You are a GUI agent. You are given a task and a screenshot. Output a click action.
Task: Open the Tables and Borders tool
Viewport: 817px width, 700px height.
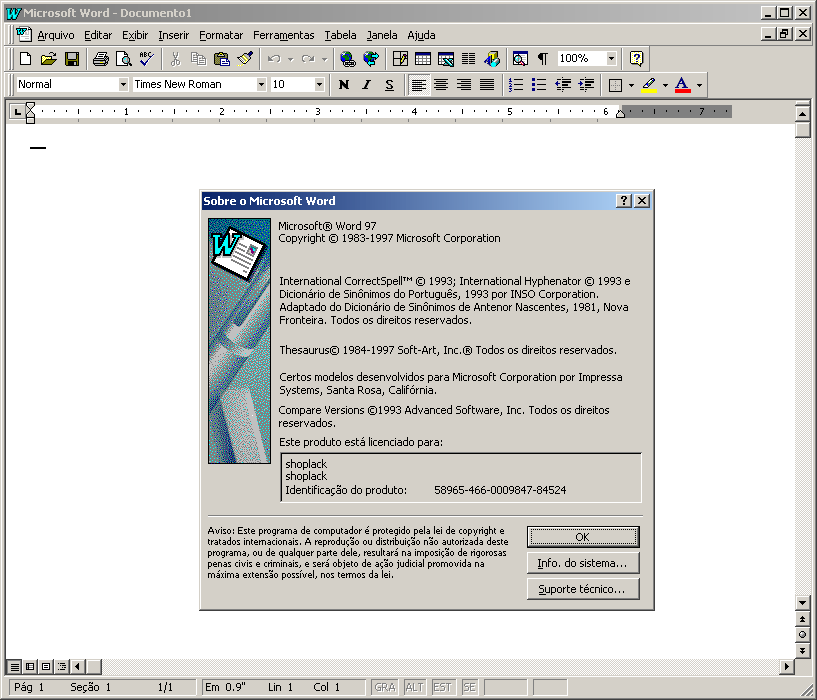[x=400, y=59]
